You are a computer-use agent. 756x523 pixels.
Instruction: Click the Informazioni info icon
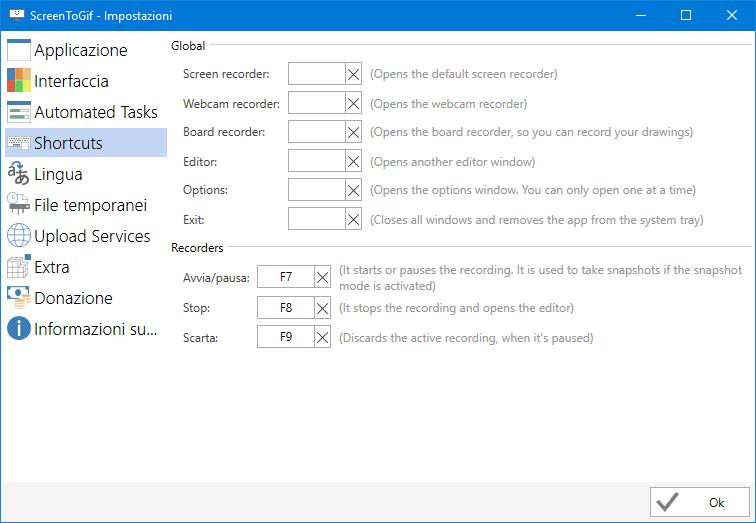[x=19, y=328]
